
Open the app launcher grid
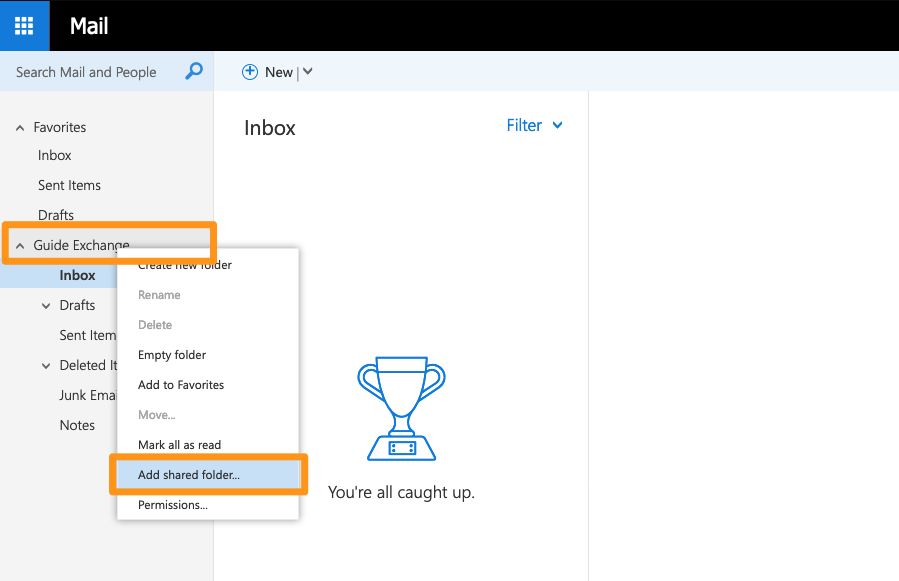tap(23, 25)
